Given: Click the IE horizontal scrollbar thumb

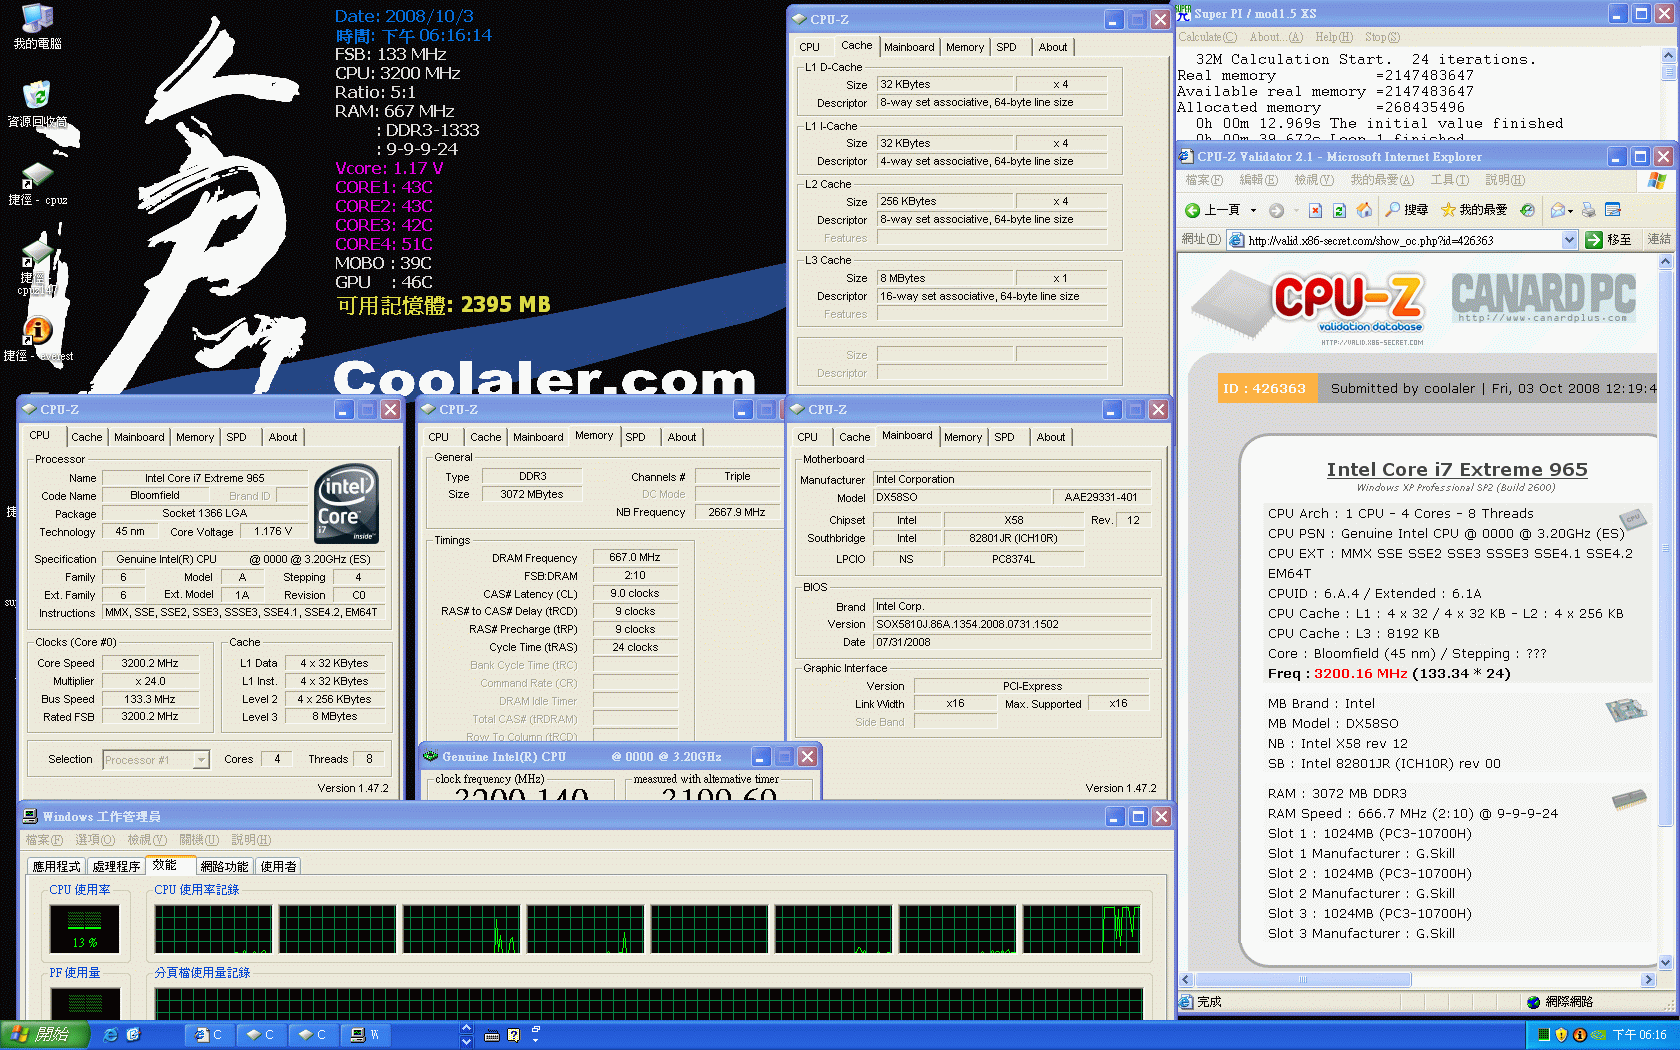Looking at the screenshot, I should [x=1303, y=980].
